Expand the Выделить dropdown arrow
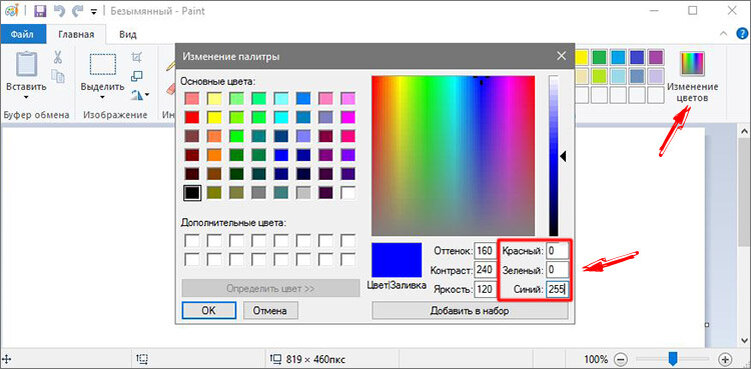This screenshot has width=751, height=369. pos(102,96)
